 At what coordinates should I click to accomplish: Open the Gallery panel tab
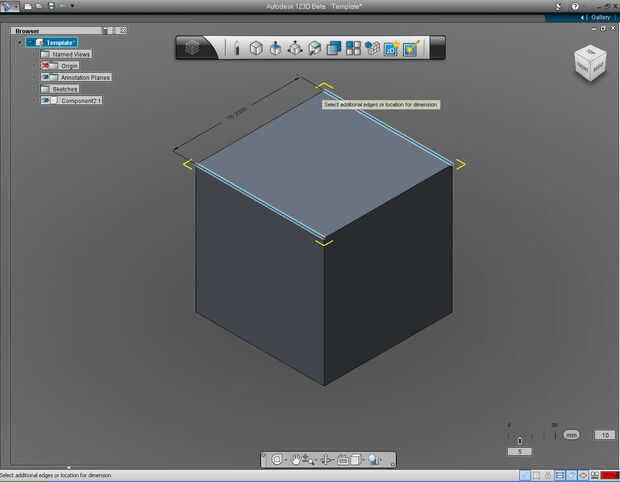tap(600, 17)
